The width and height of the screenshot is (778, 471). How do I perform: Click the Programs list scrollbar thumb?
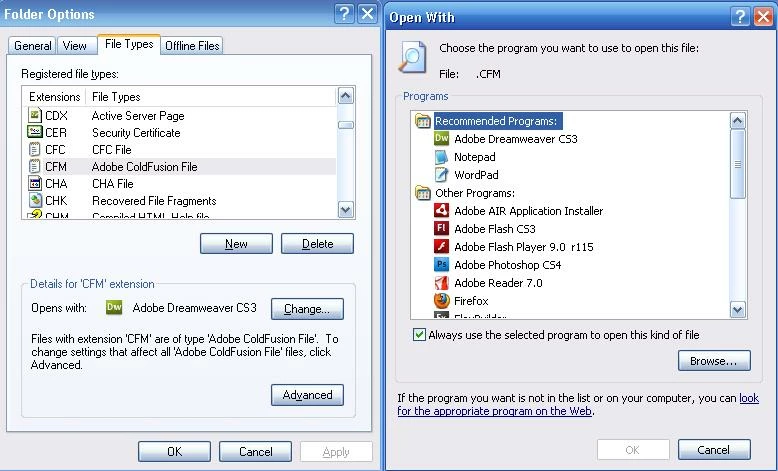coord(737,164)
